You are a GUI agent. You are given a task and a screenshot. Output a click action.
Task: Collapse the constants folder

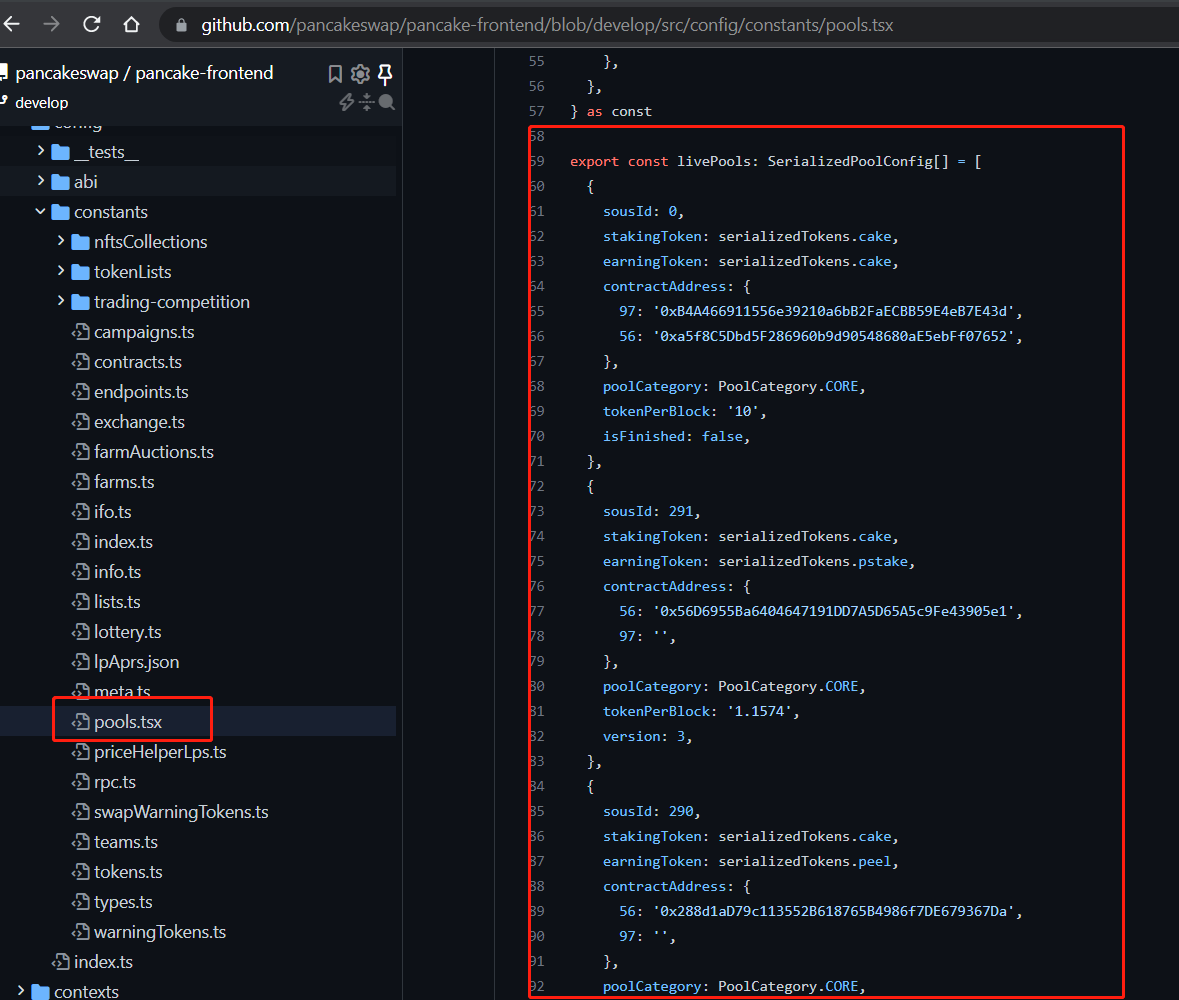click(41, 211)
